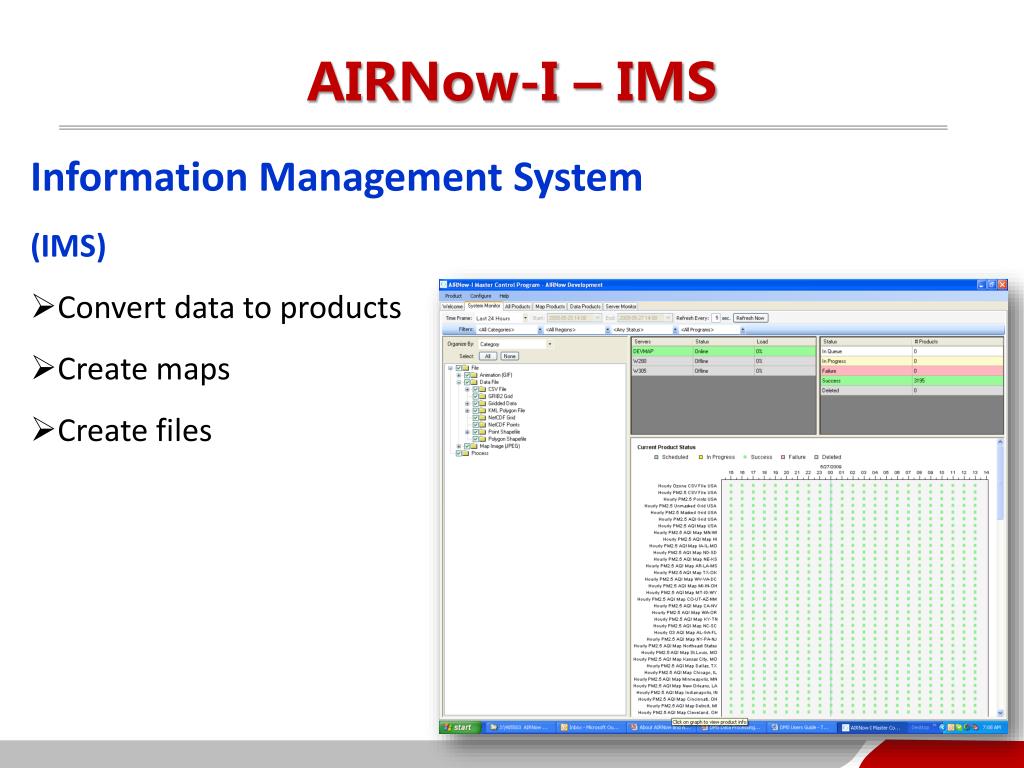Select the W280 server row
1024x768 pixels.
pyautogui.click(x=723, y=361)
